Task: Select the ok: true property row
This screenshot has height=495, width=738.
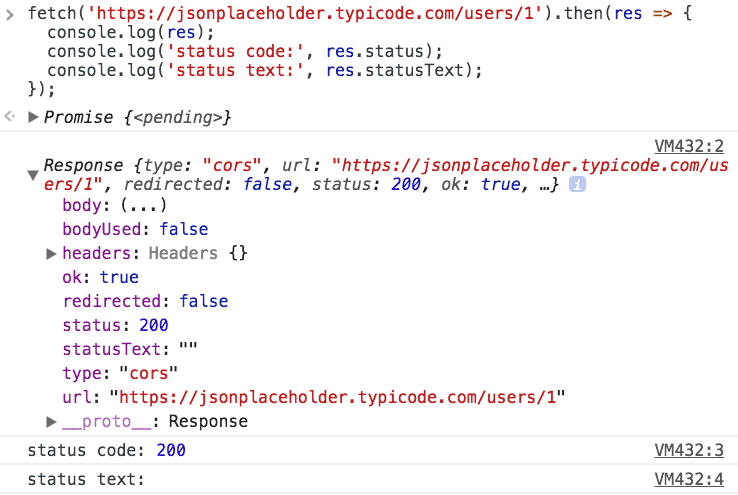Action: [100, 278]
